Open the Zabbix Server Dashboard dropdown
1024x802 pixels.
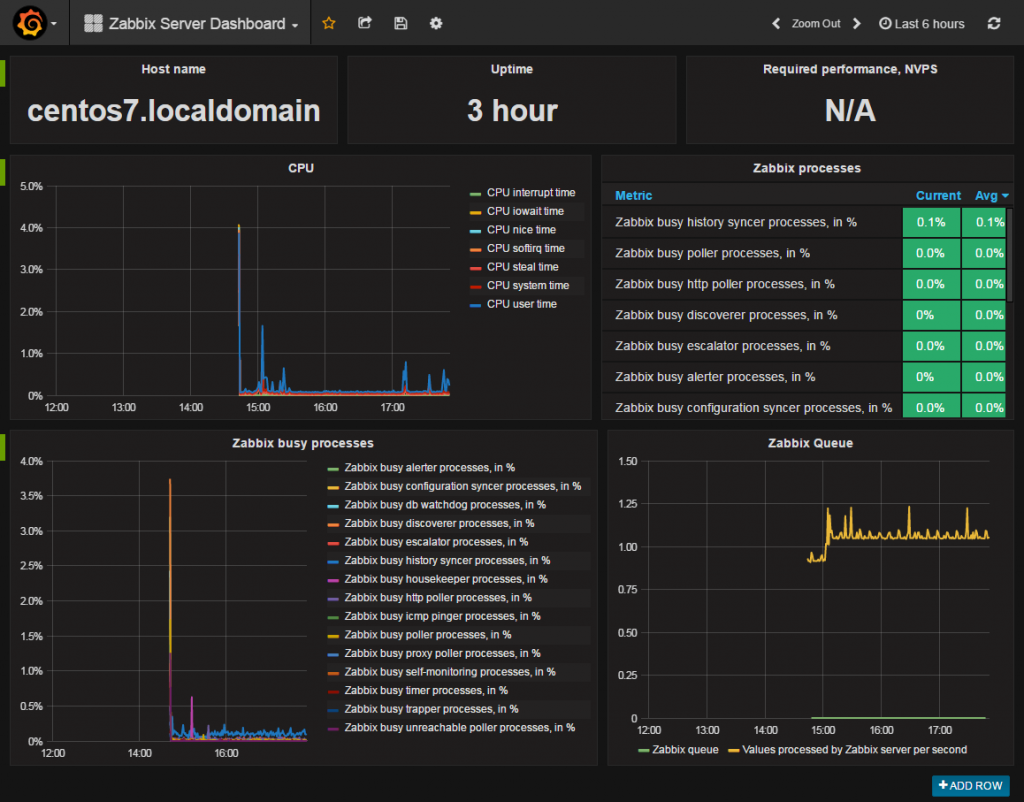[x=195, y=22]
